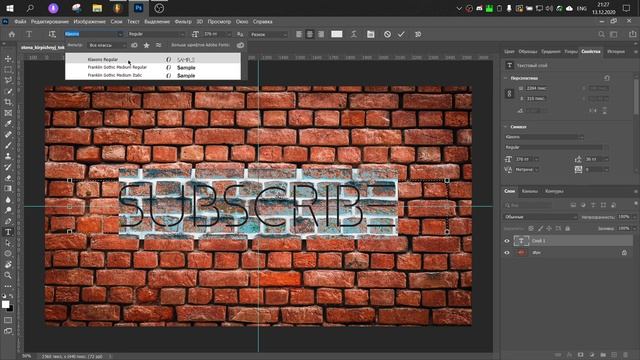The width and height of the screenshot is (640, 360).
Task: Toggle width-height link in Properties
Action: coord(509,93)
